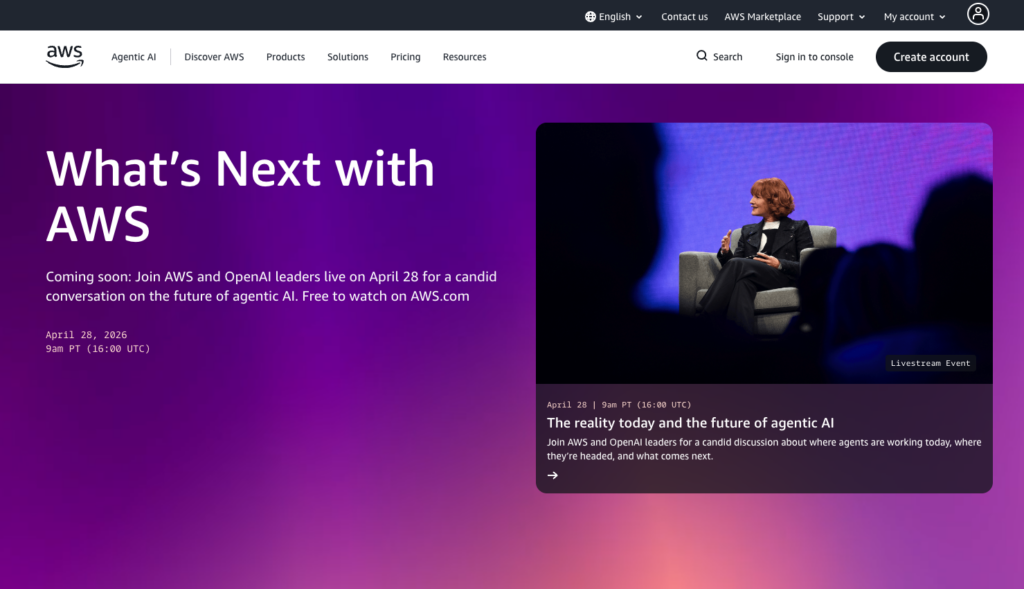Click the globe language icon

point(590,16)
